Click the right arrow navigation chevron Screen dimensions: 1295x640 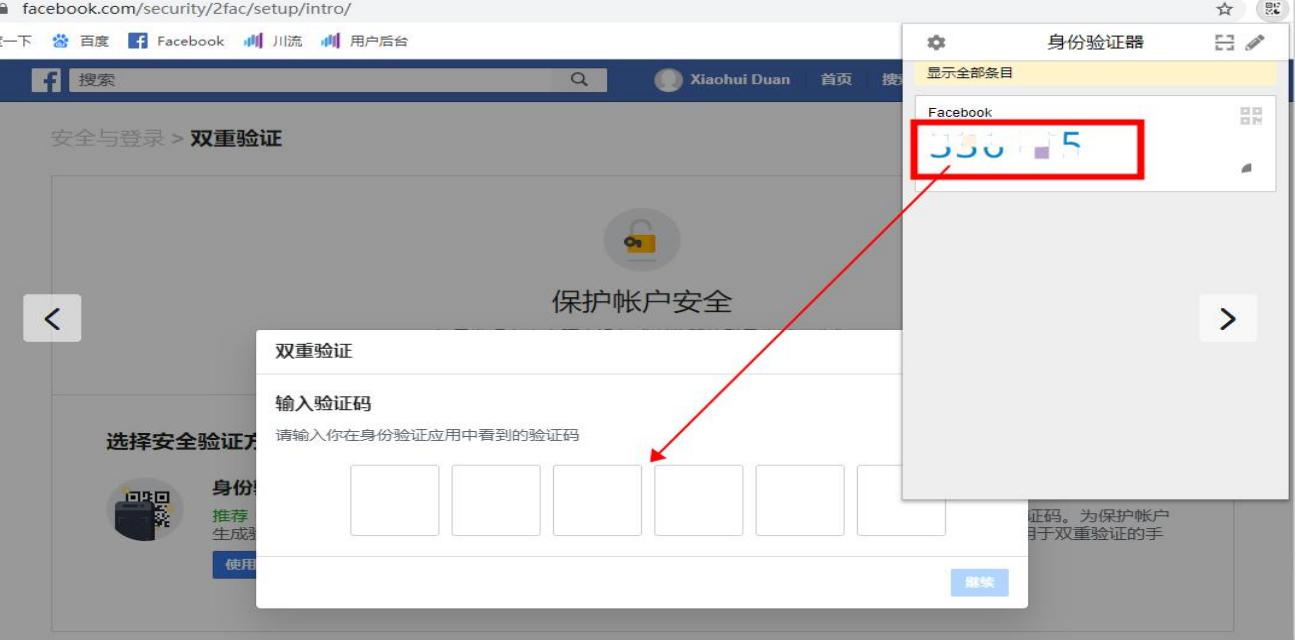[x=1228, y=318]
